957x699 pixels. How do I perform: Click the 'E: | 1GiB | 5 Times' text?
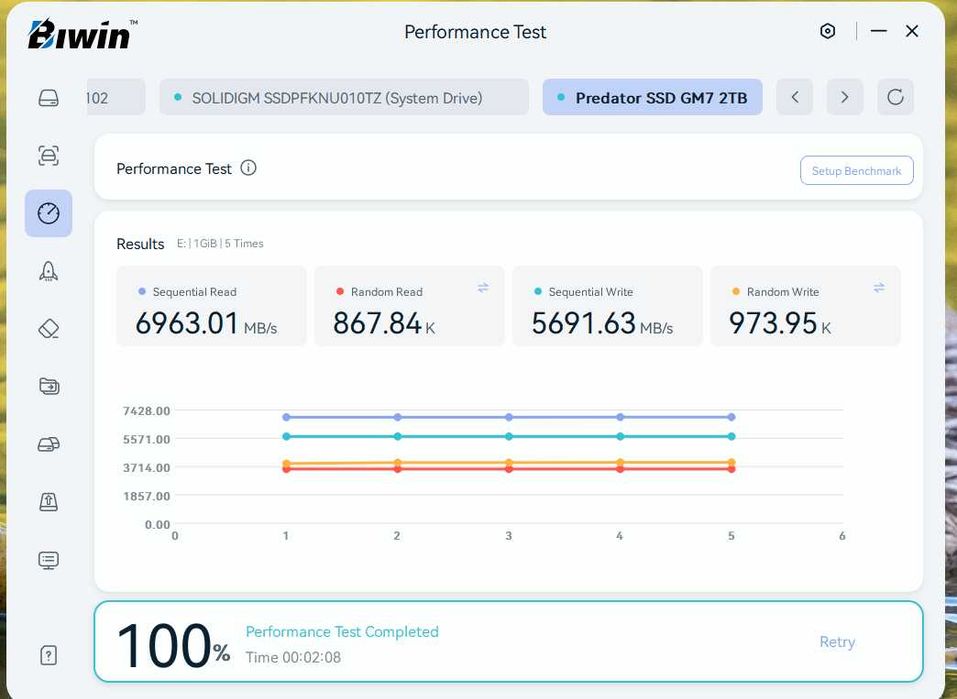tap(220, 243)
